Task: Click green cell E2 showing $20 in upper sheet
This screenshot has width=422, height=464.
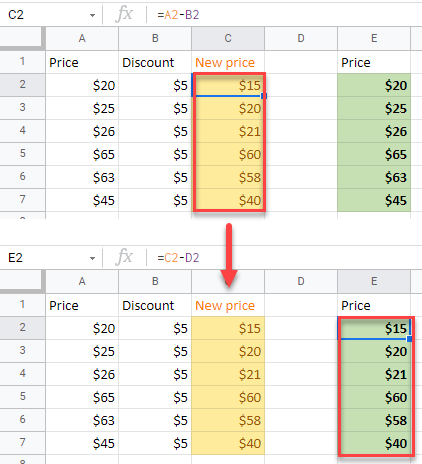Action: (374, 85)
